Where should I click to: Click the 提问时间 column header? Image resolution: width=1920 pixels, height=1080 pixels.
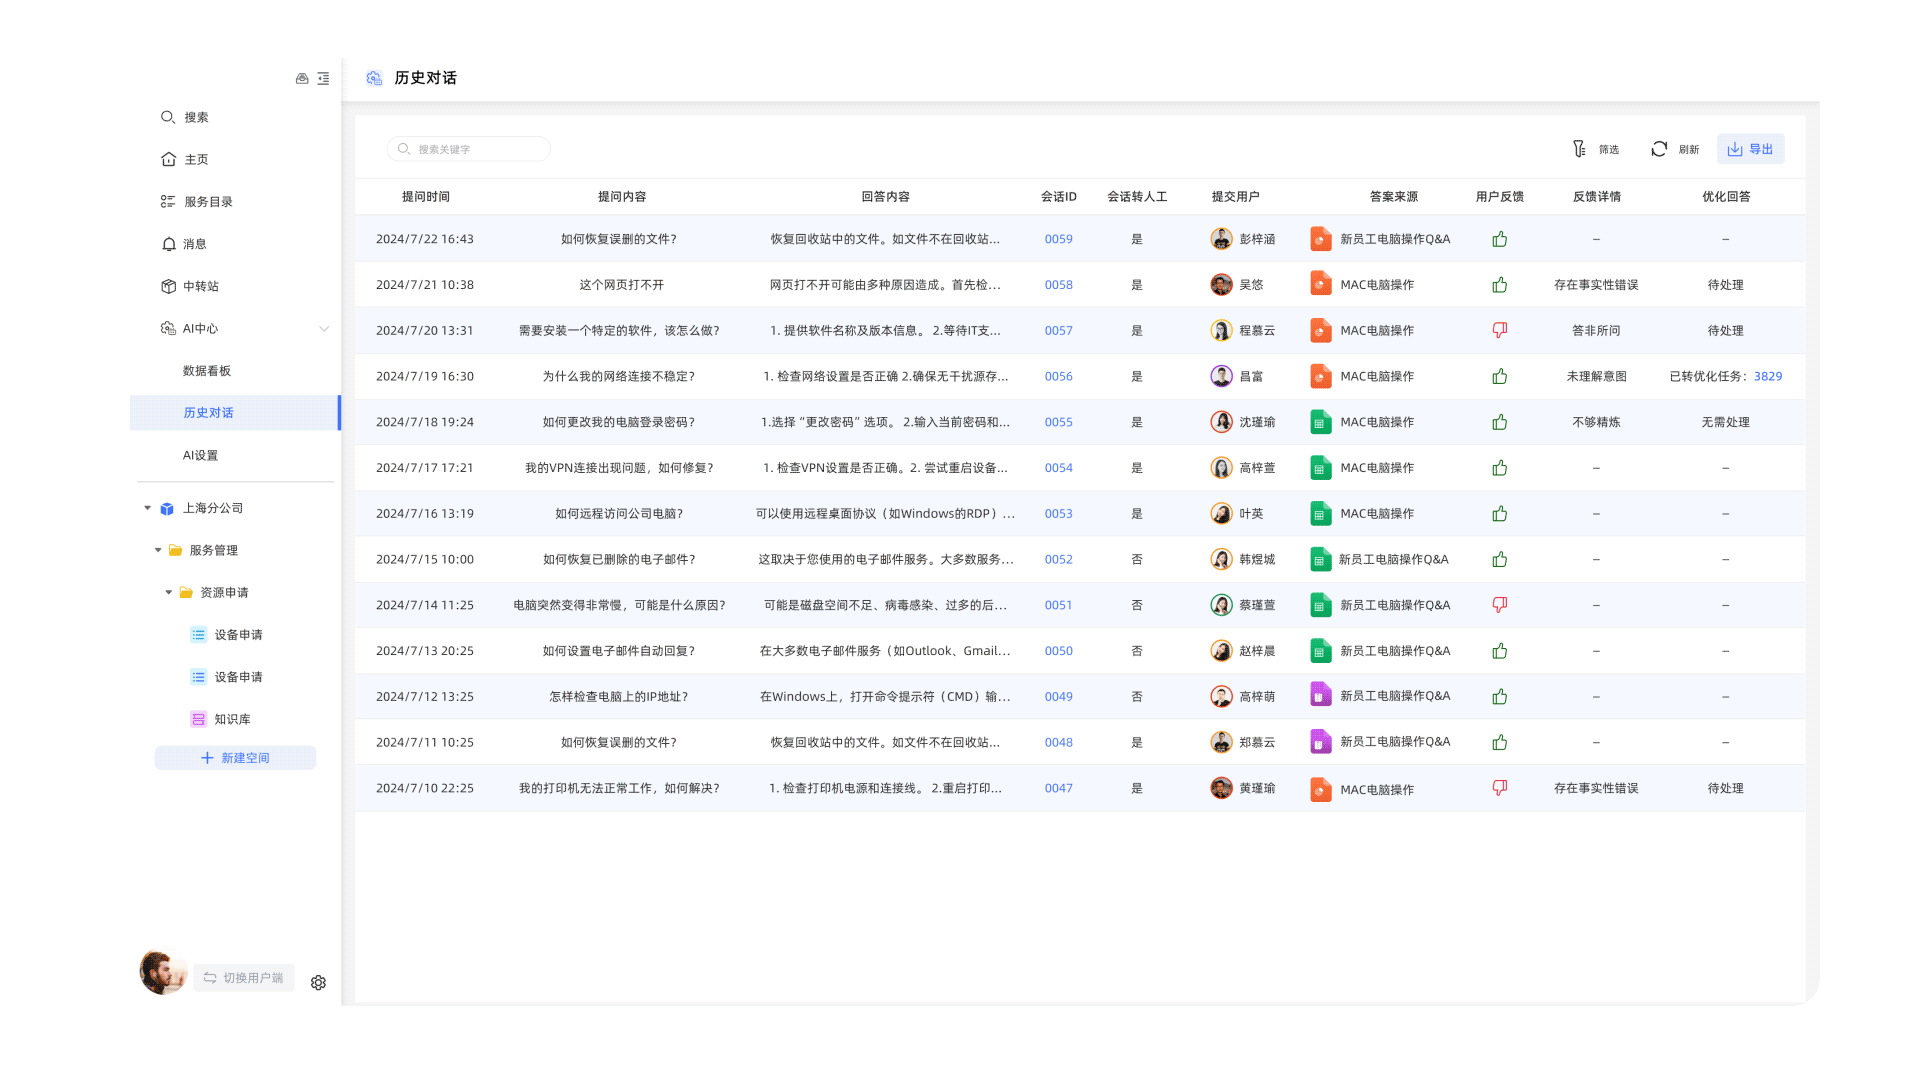(x=425, y=197)
